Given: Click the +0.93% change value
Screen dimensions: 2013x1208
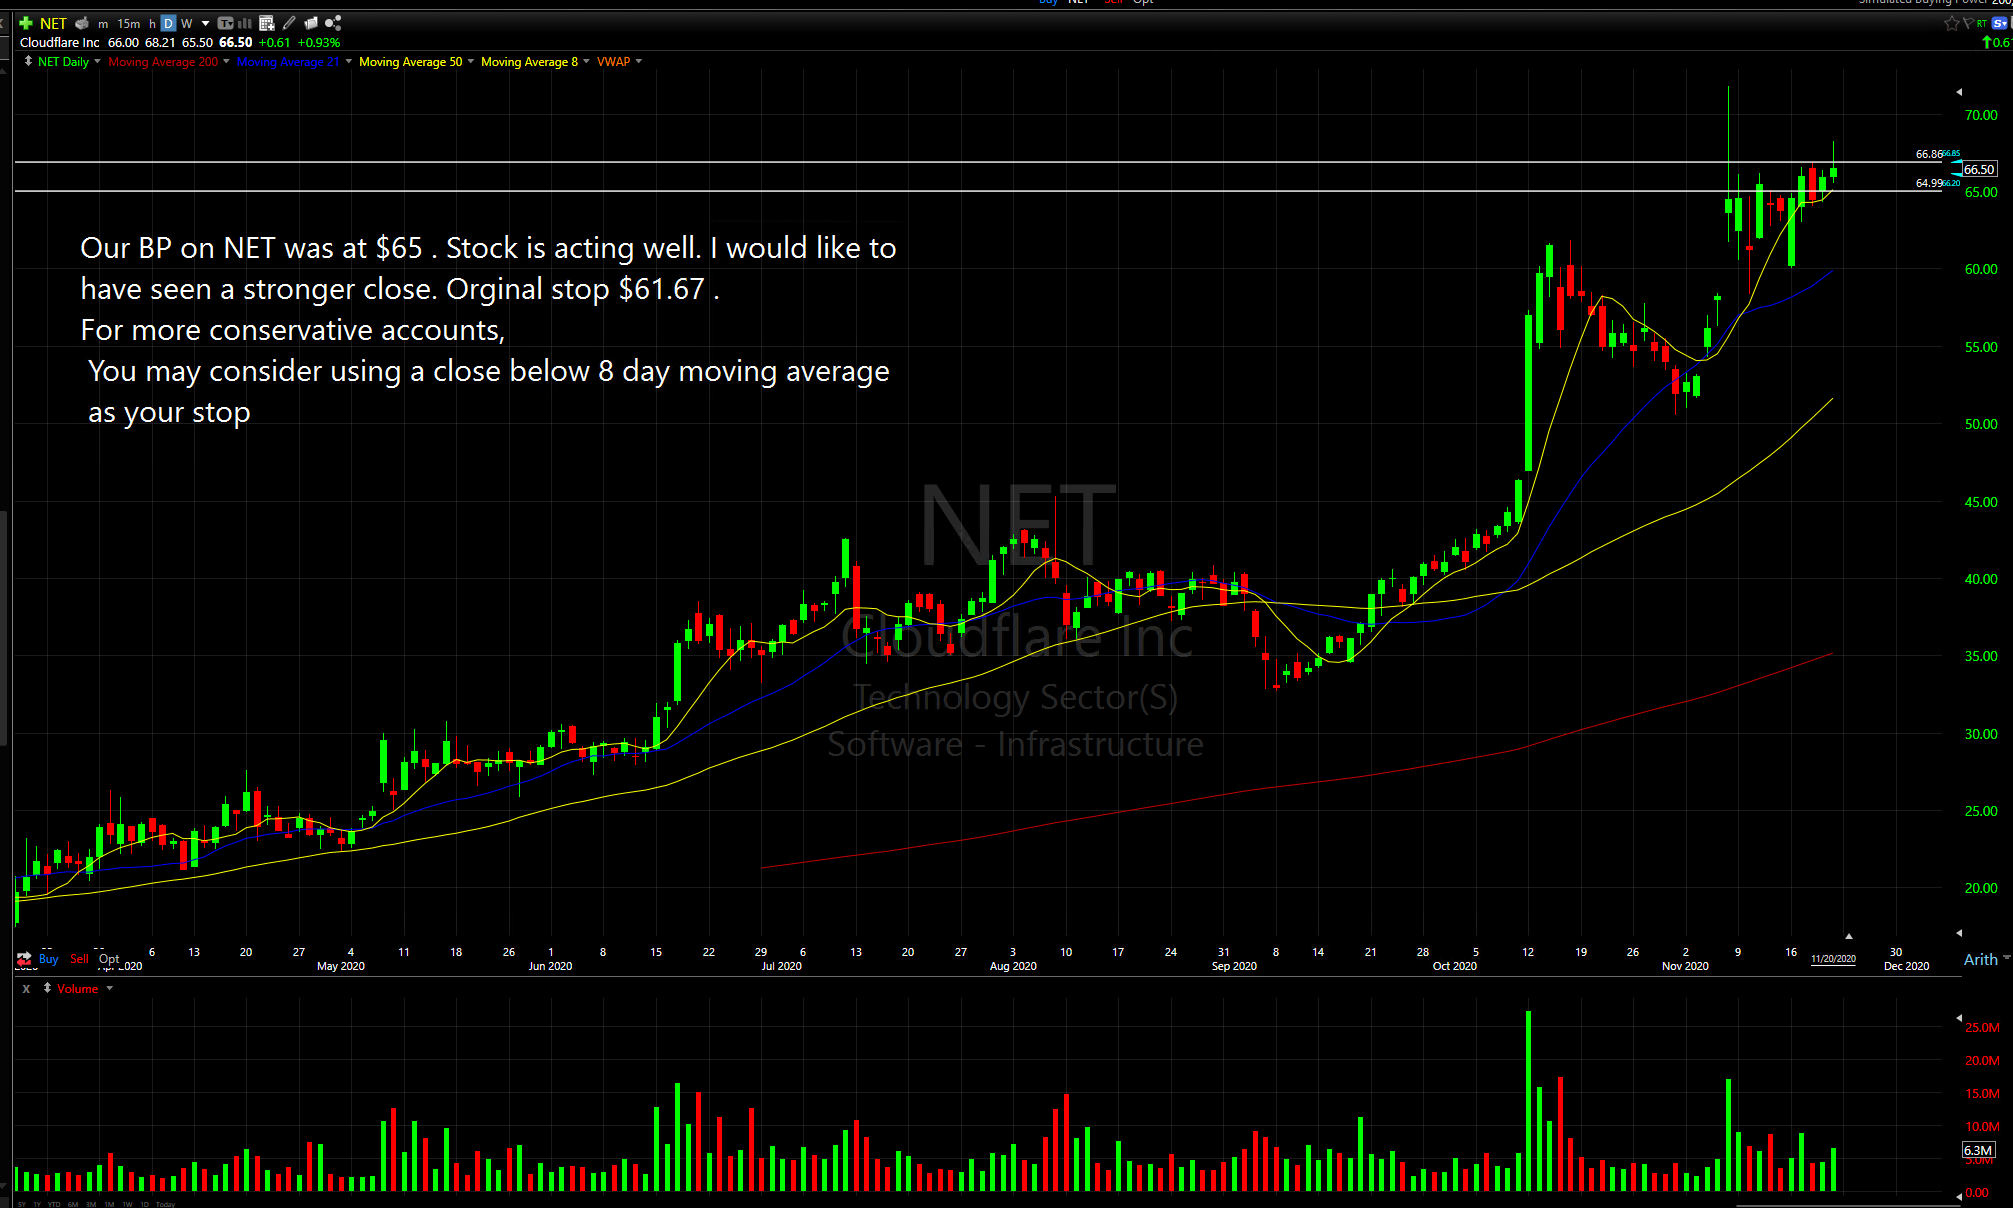Looking at the screenshot, I should [x=319, y=42].
